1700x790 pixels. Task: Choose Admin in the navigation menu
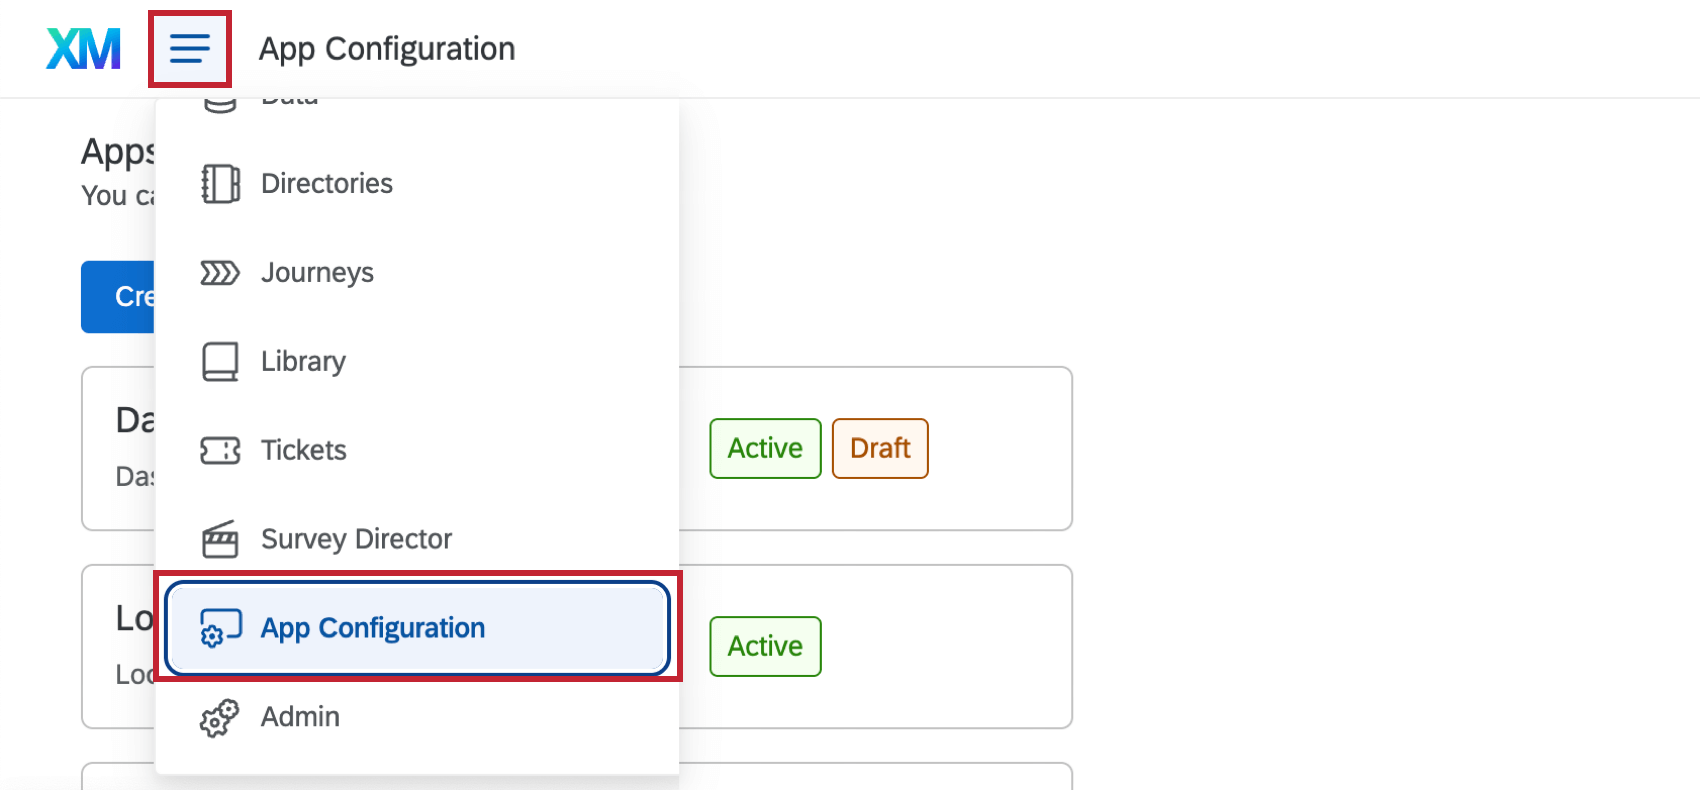click(299, 717)
